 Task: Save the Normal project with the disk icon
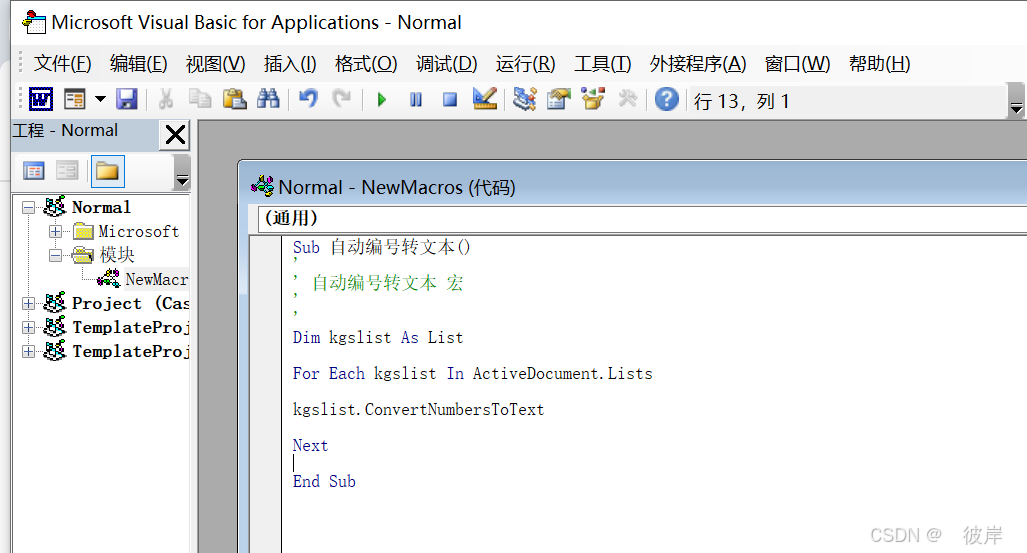coord(126,100)
